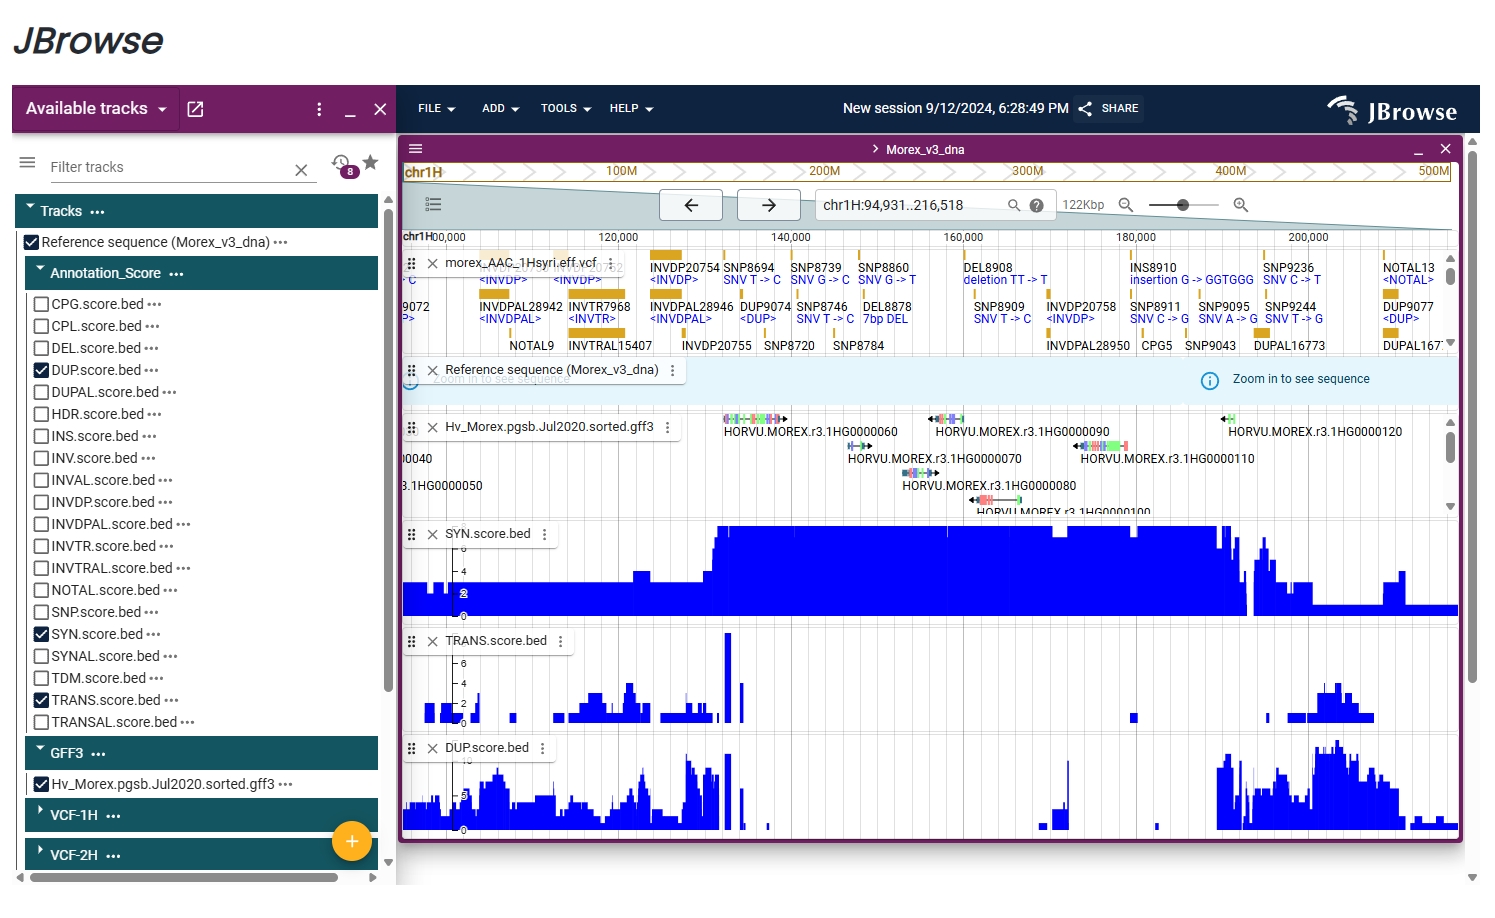Open the track selector hamburger menu
Viewport: 1495px width, 918px height.
(27, 163)
